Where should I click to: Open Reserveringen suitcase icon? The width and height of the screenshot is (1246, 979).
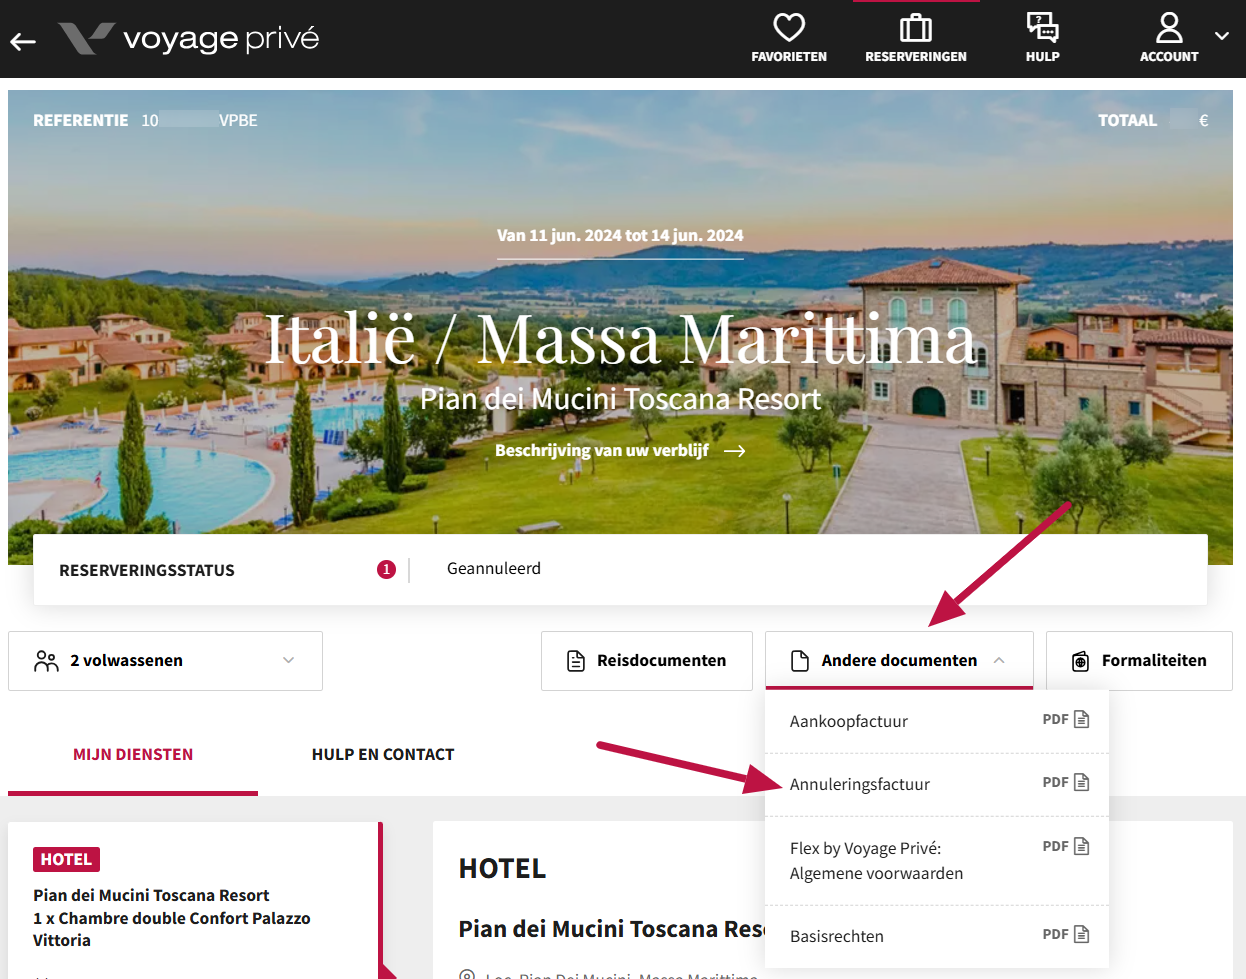tap(916, 27)
